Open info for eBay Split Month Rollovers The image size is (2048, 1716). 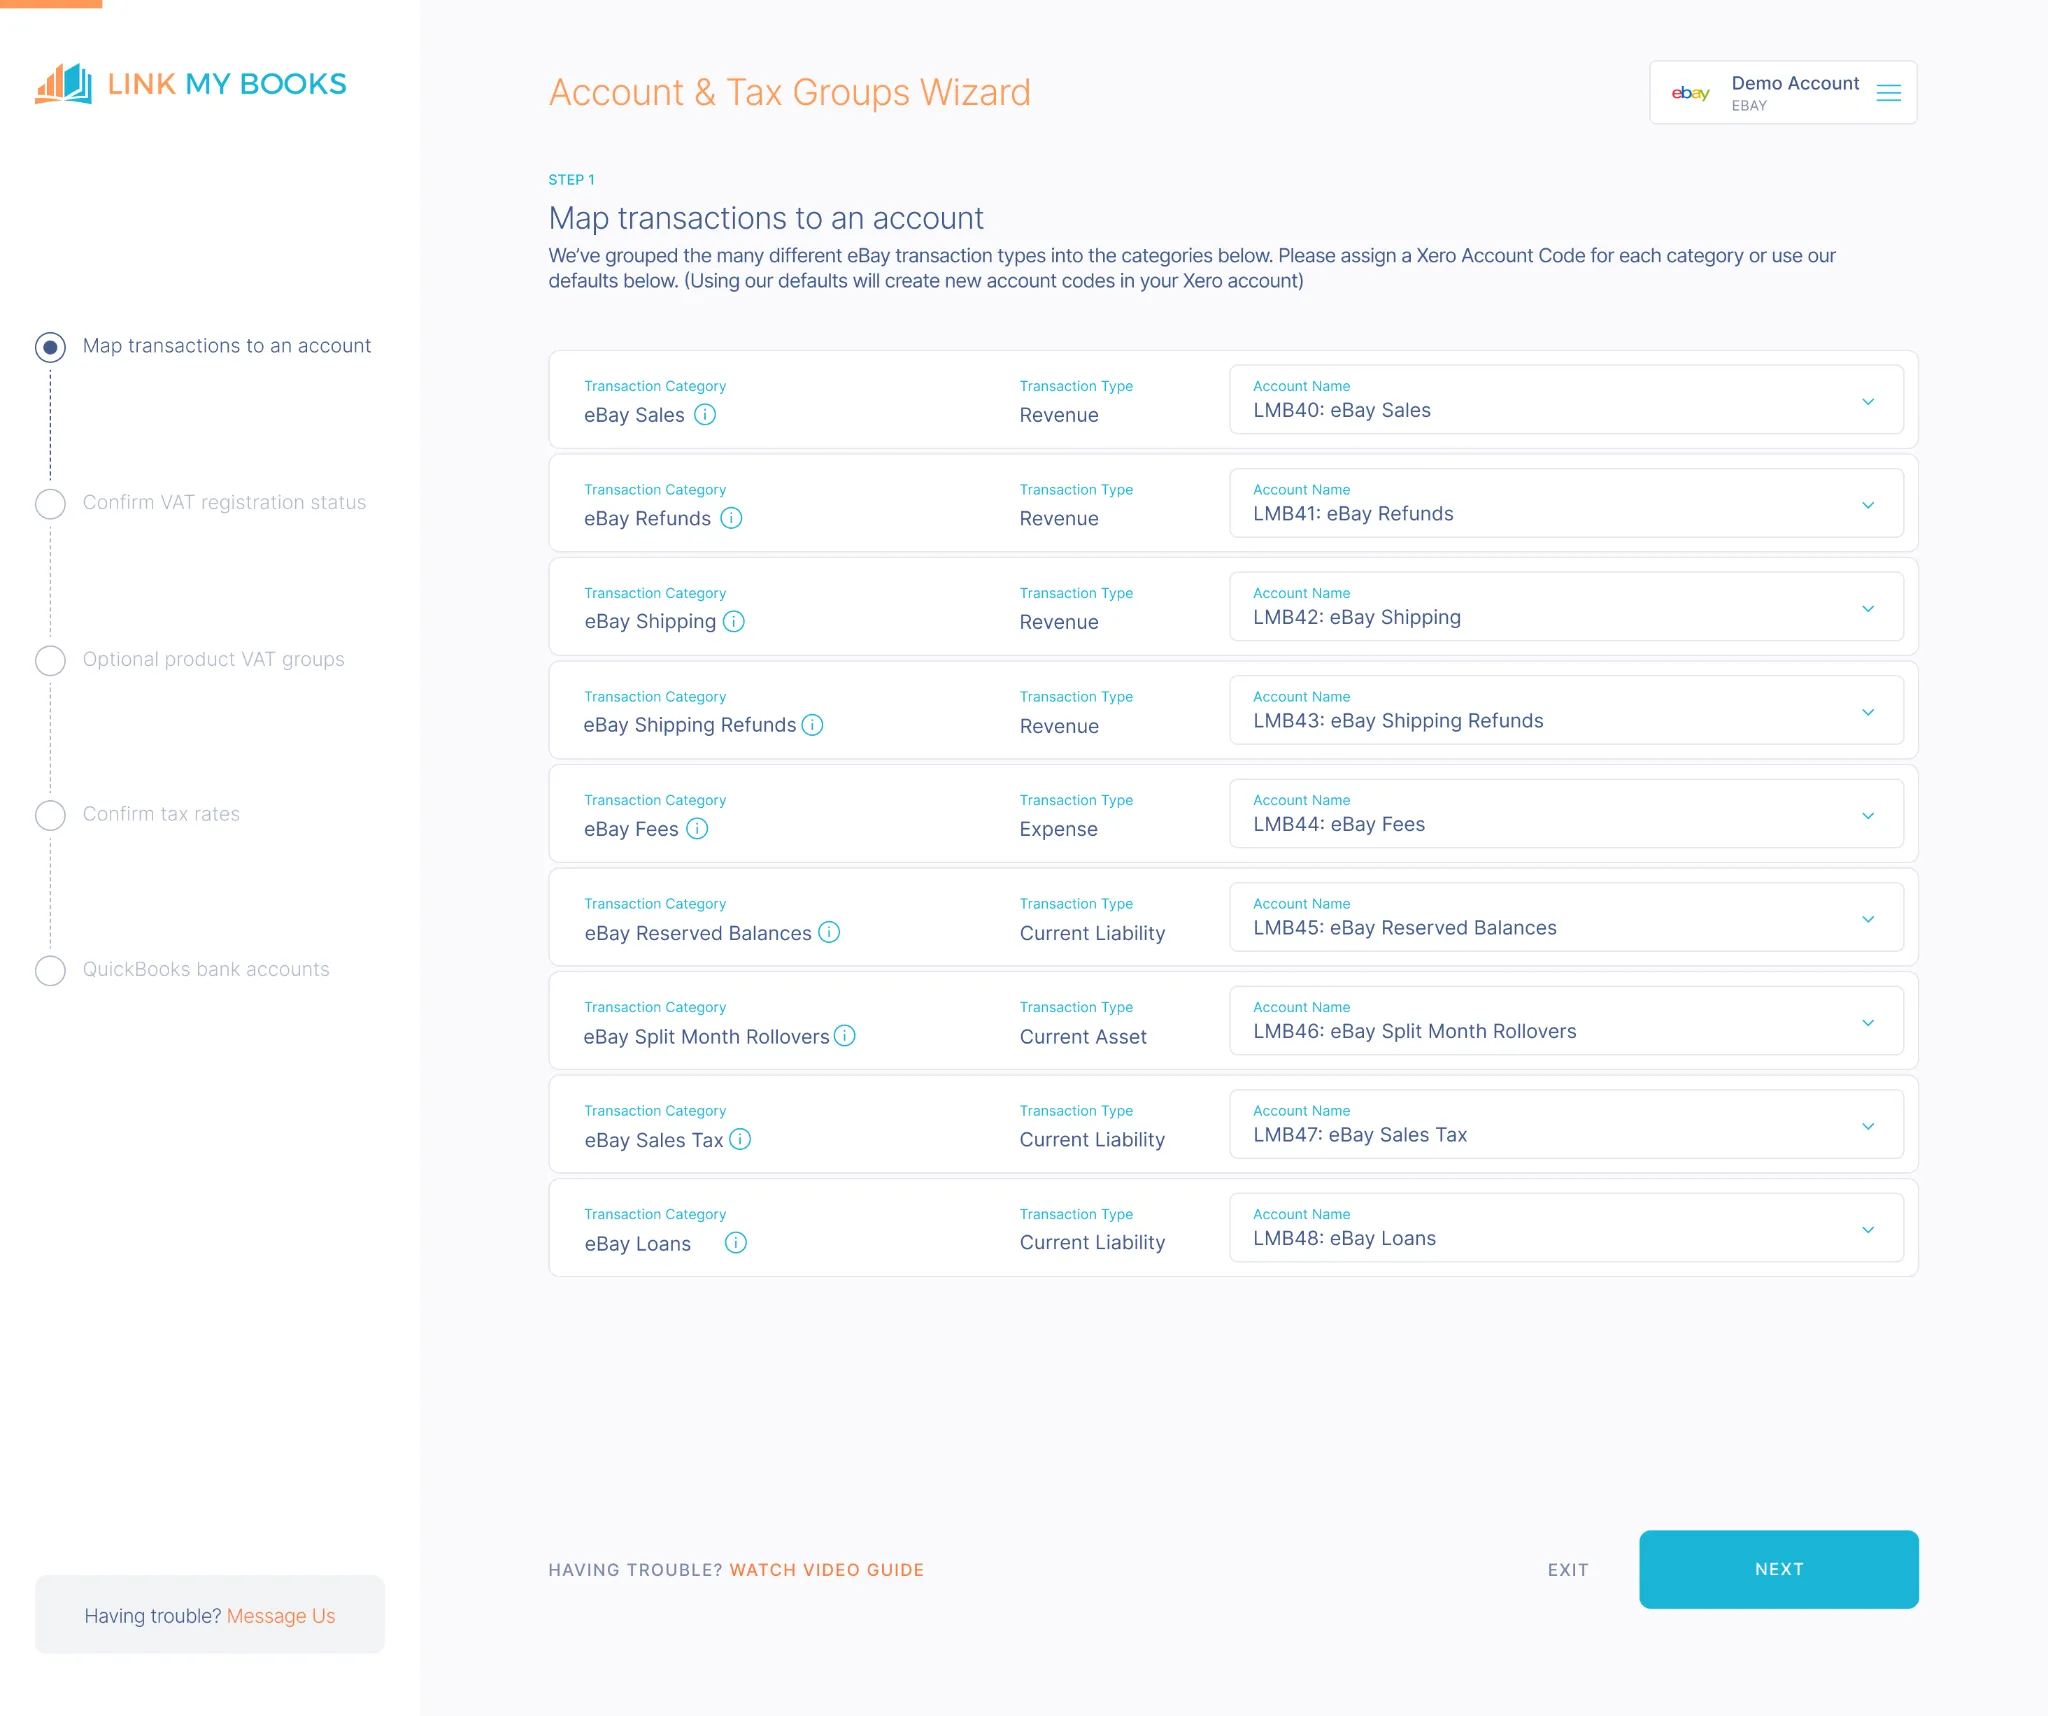click(x=845, y=1036)
